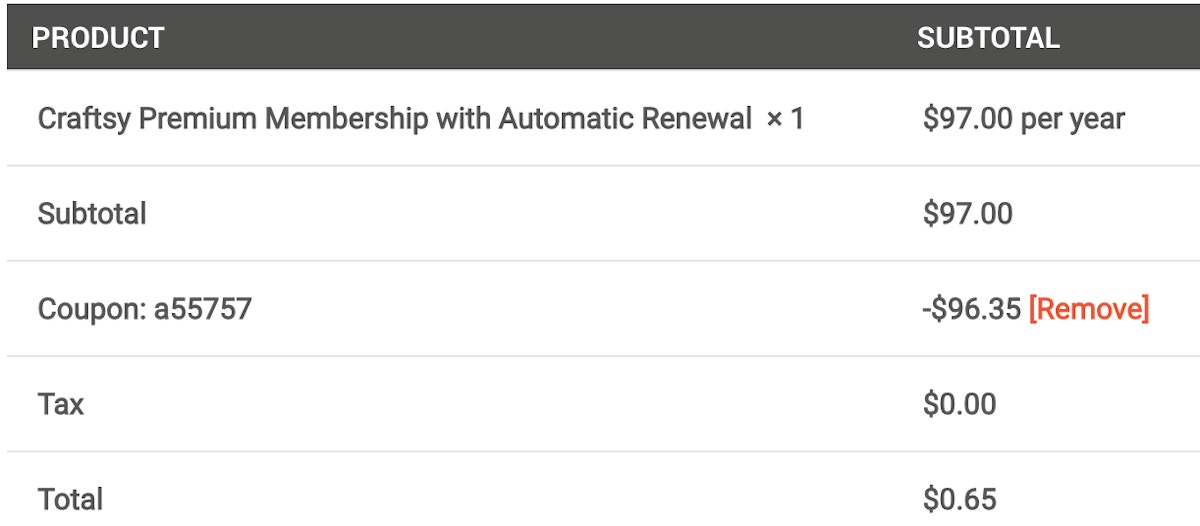Click the $0.00 tax amount
This screenshot has height=526, width=1200.
point(960,404)
